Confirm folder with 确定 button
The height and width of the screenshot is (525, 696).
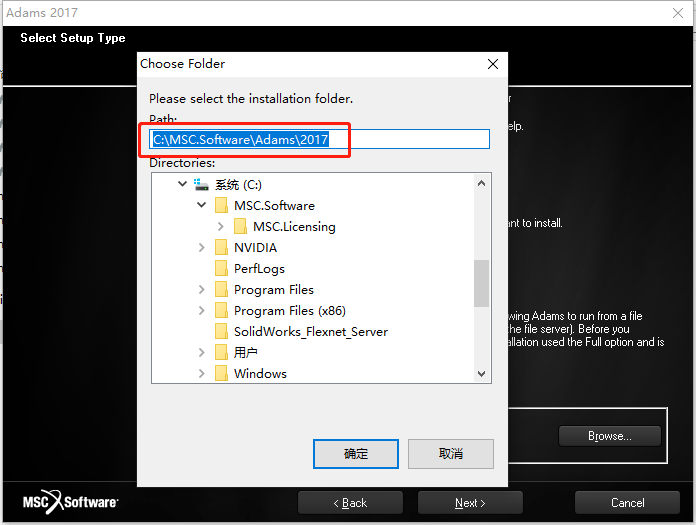click(x=356, y=454)
